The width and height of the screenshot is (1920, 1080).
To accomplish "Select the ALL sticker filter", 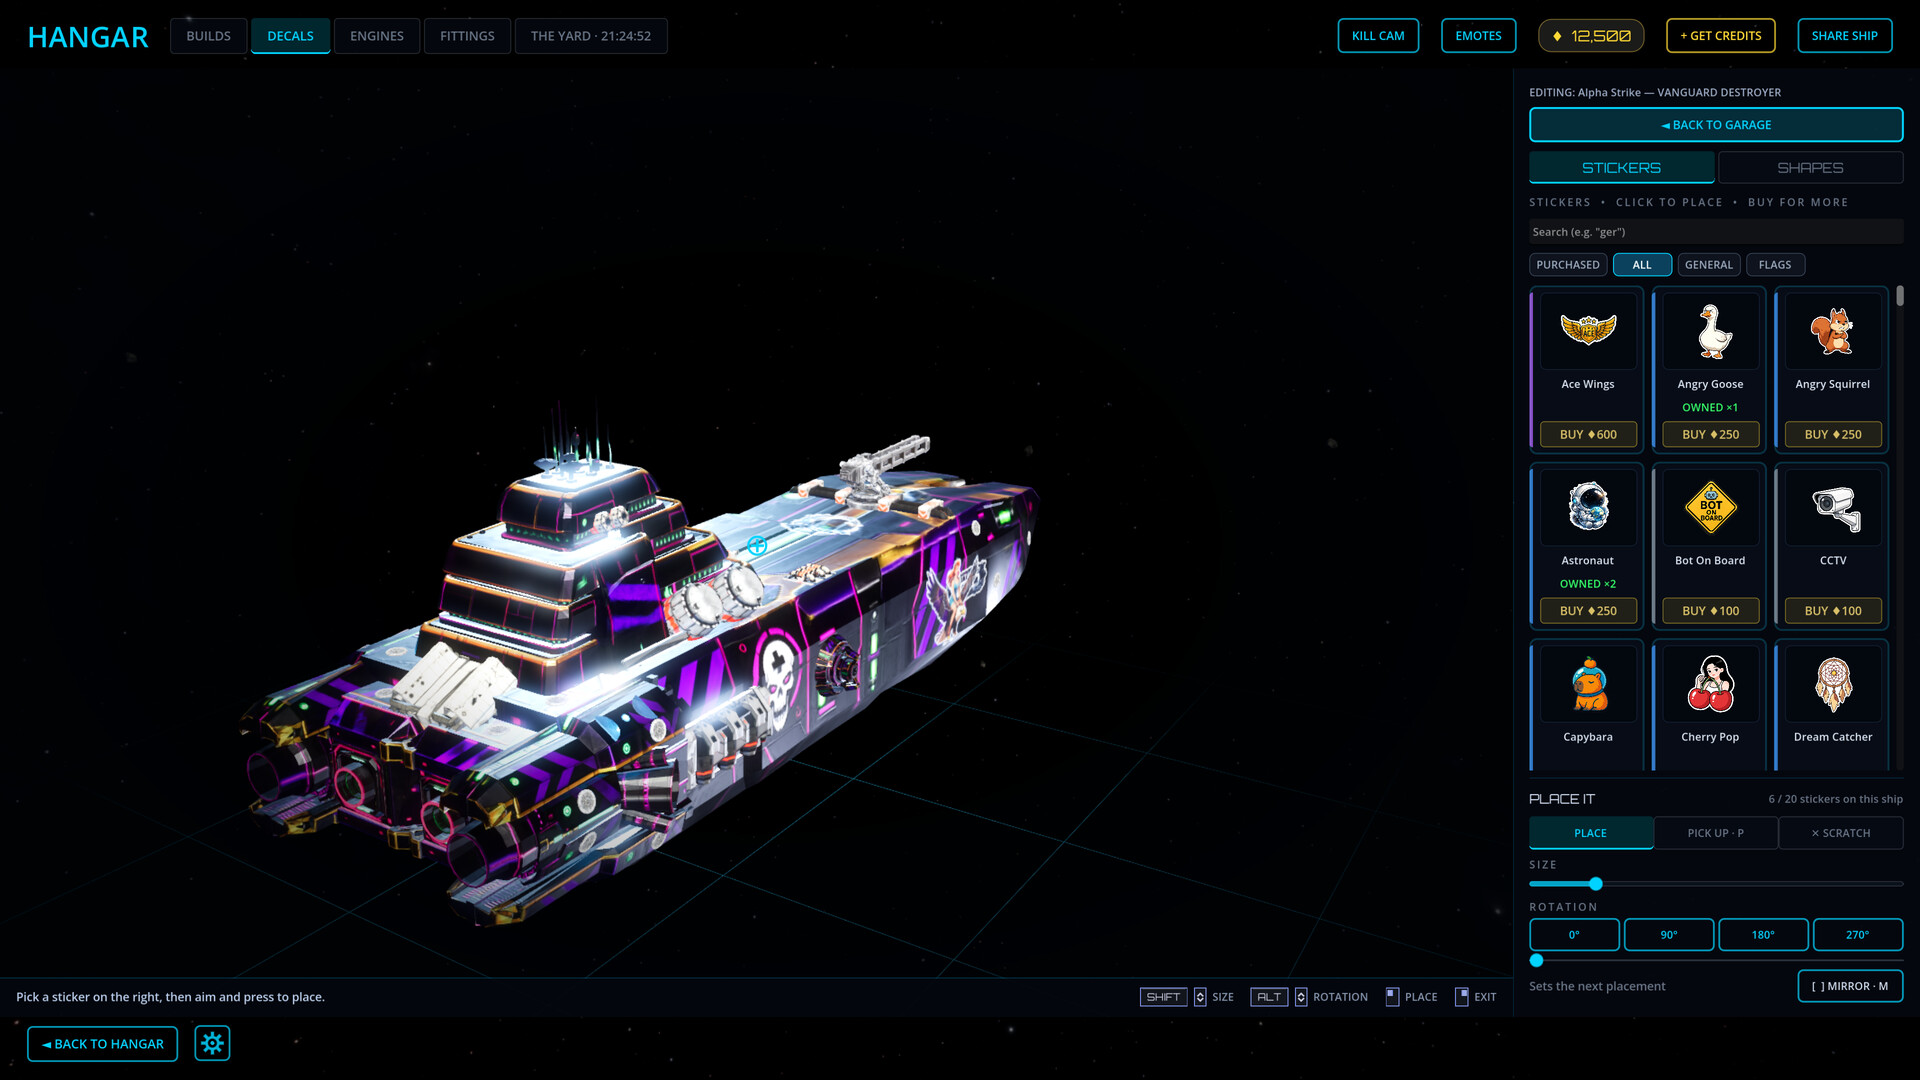I will click(1642, 265).
